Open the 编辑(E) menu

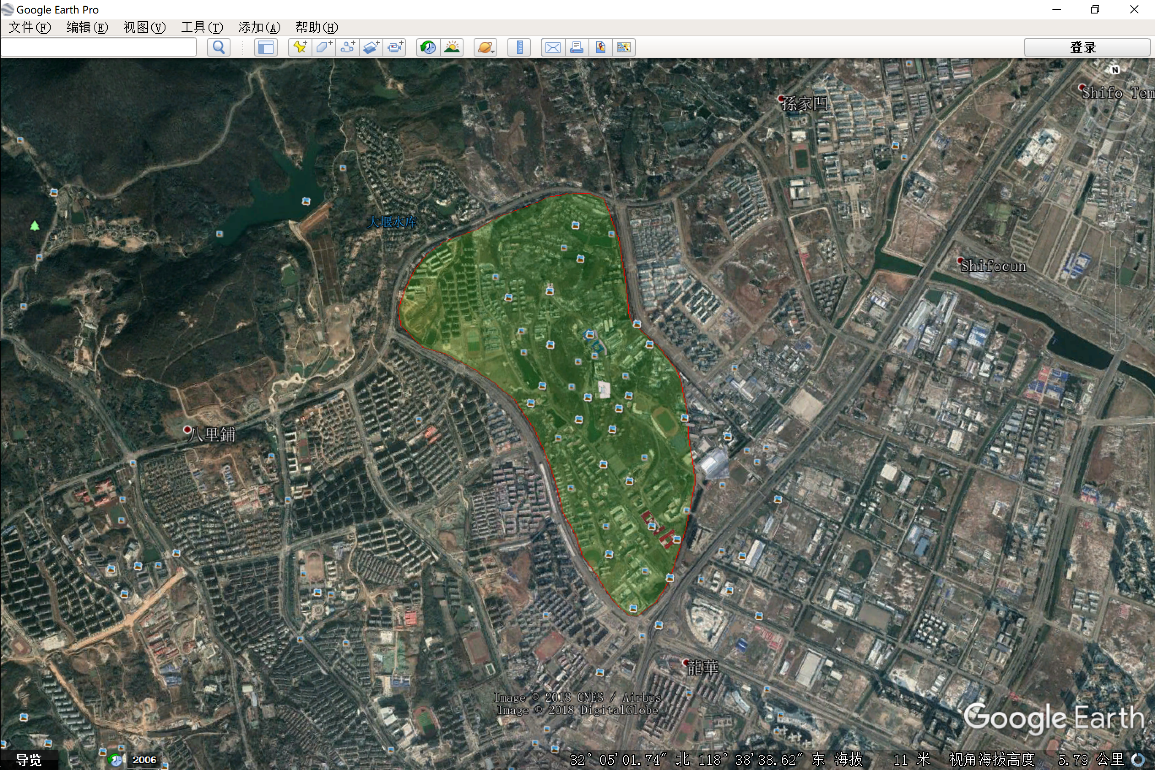click(x=87, y=27)
